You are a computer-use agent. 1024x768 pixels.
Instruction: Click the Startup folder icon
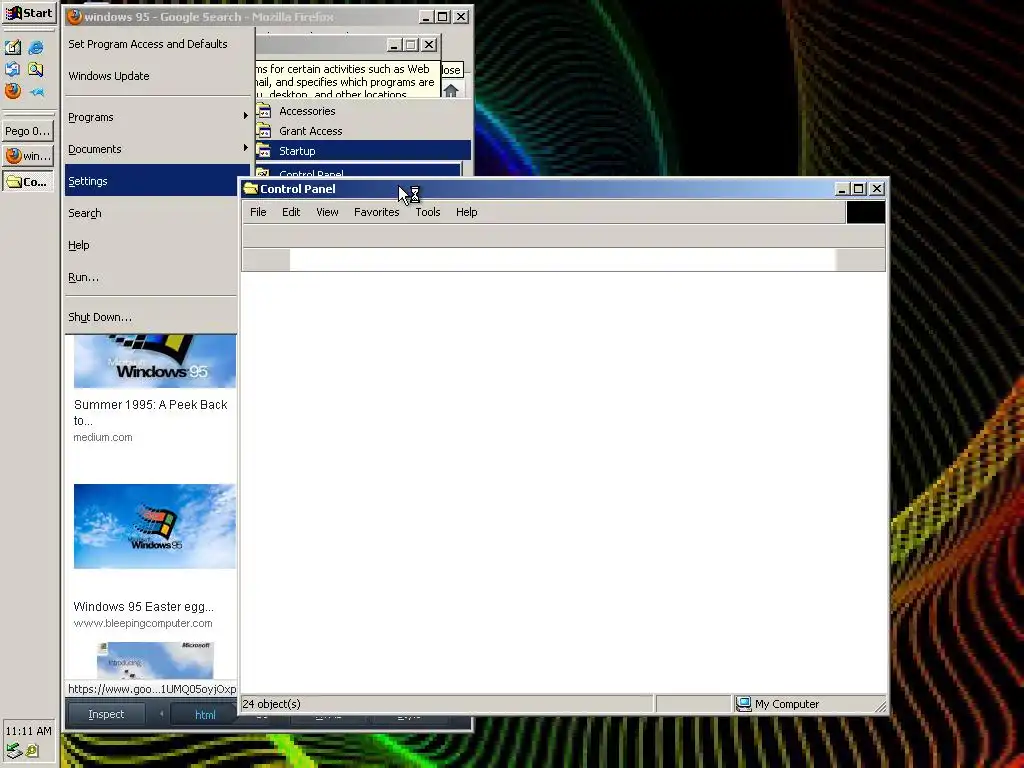click(264, 151)
